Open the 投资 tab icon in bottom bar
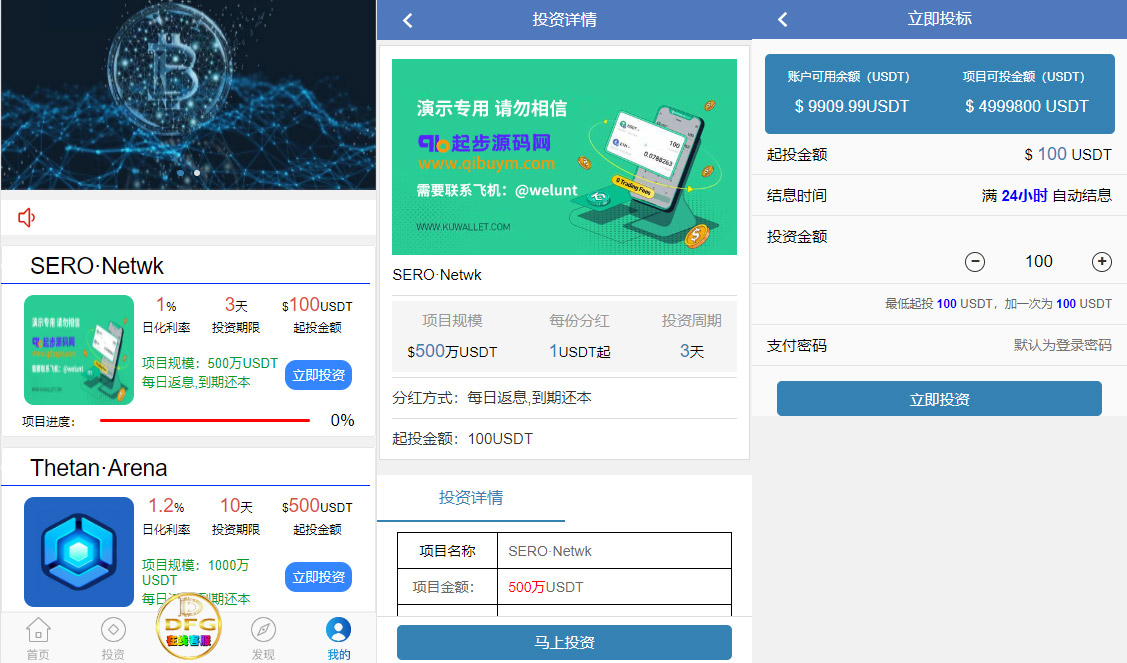The width and height of the screenshot is (1127, 663). tap(113, 630)
